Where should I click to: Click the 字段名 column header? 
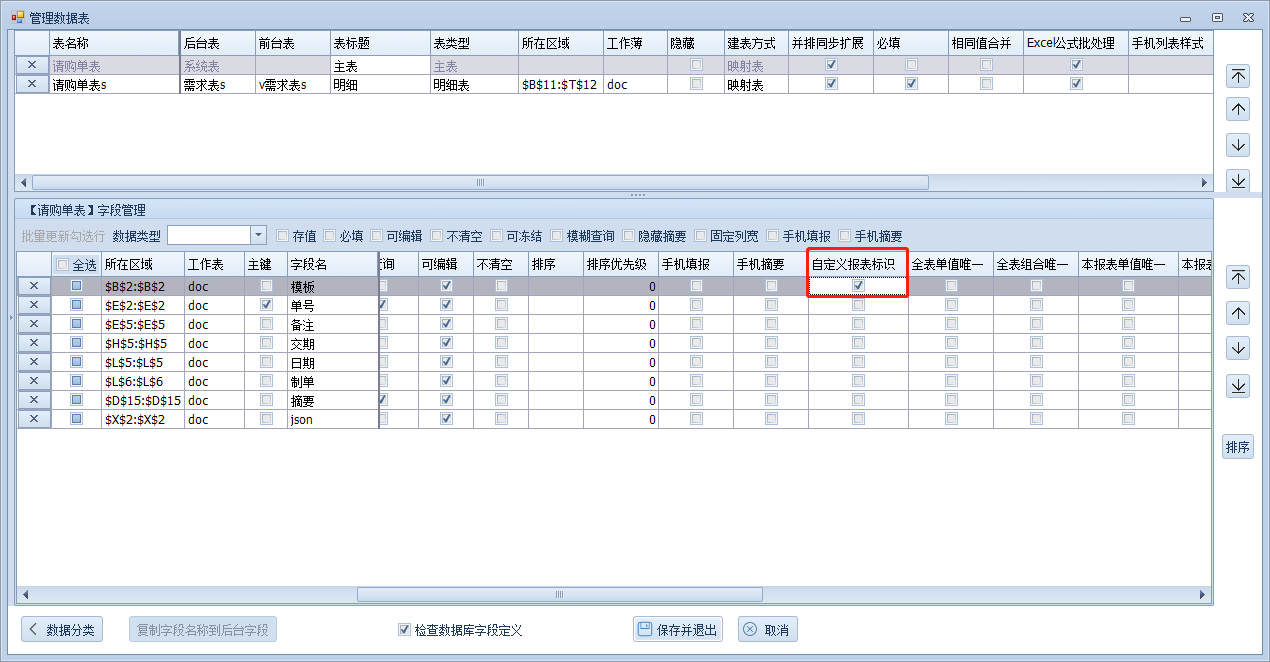click(331, 264)
